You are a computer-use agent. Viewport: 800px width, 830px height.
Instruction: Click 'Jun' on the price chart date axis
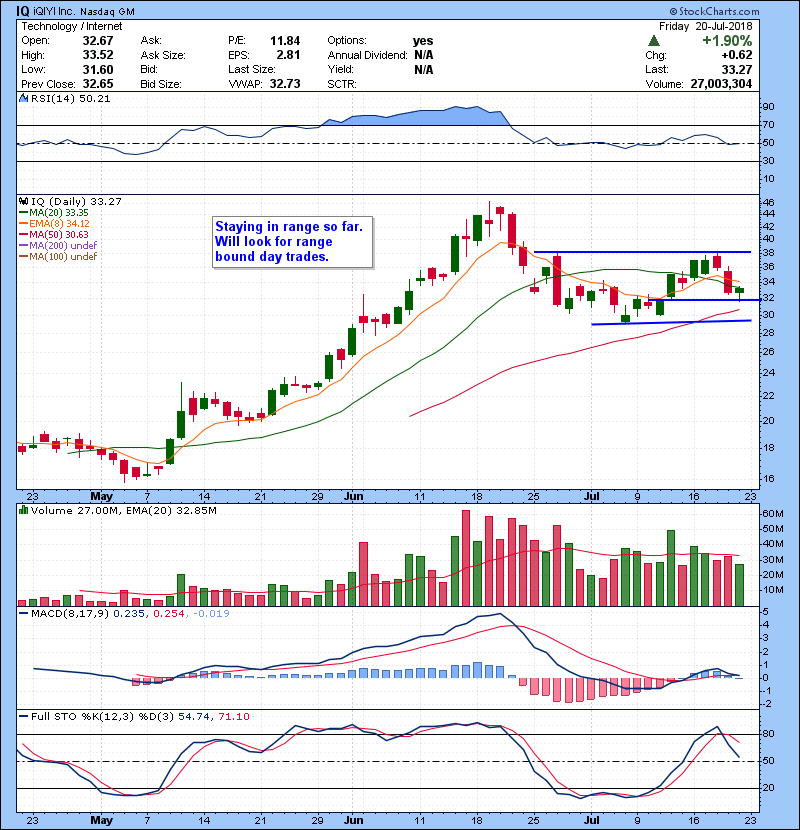[x=354, y=497]
